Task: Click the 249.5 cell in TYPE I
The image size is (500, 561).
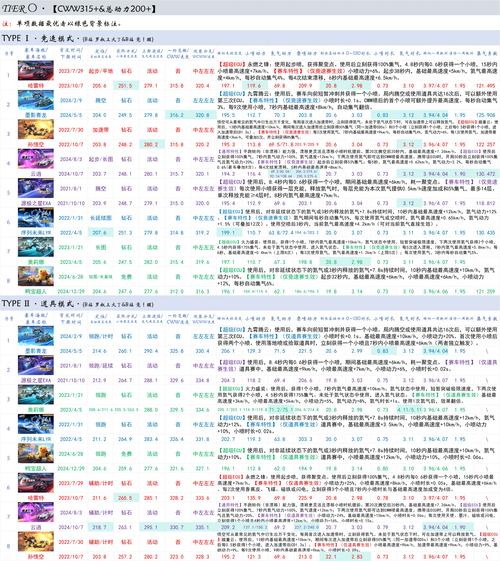Action: click(x=126, y=115)
